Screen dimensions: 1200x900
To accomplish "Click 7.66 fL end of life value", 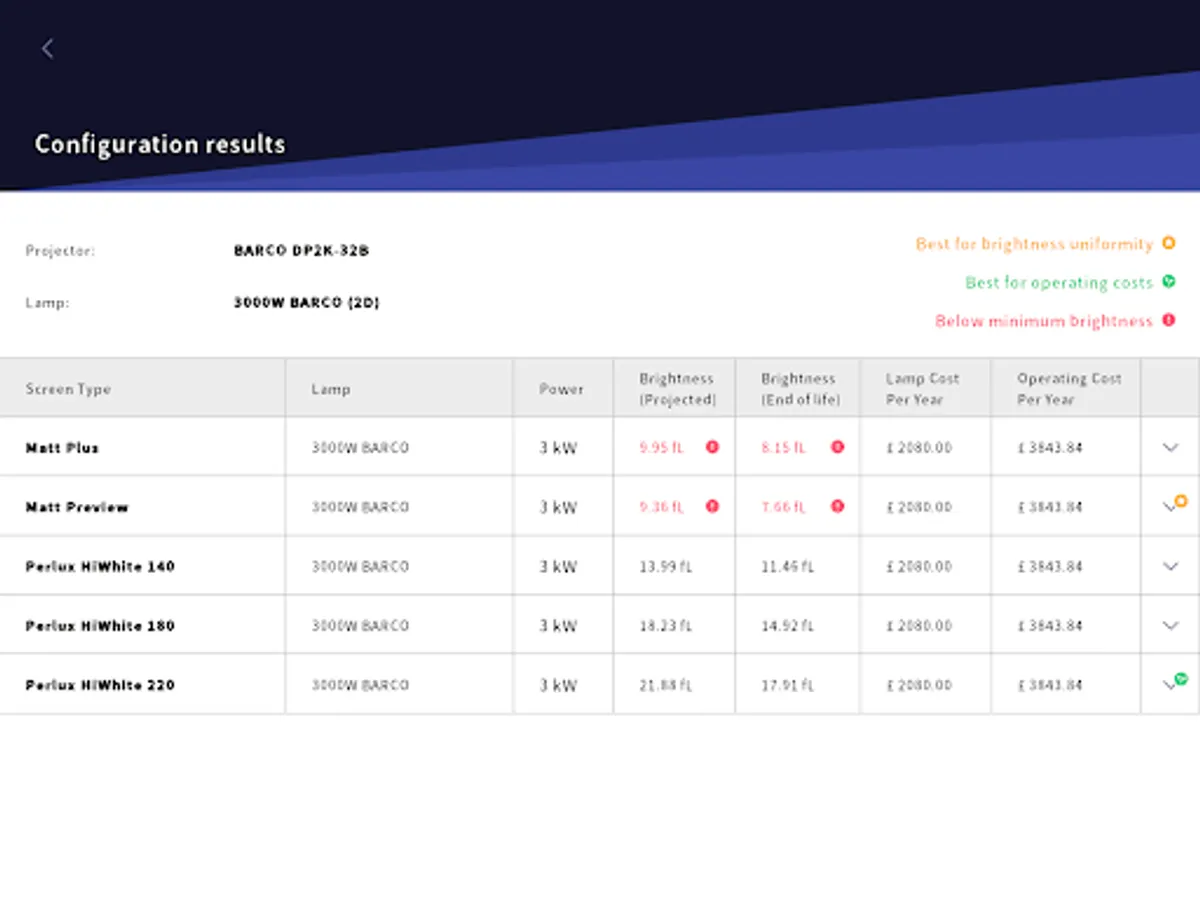I will click(x=783, y=507).
